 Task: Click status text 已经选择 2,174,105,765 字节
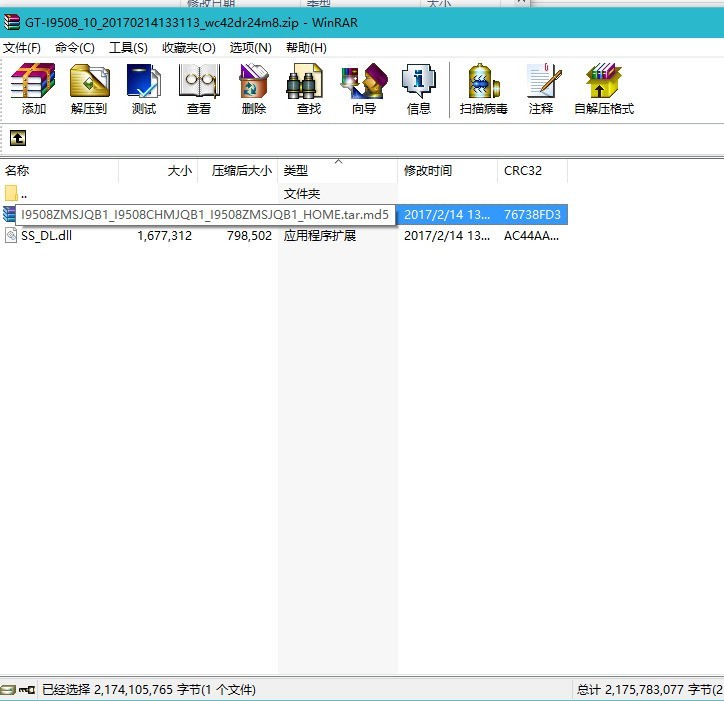click(x=149, y=689)
